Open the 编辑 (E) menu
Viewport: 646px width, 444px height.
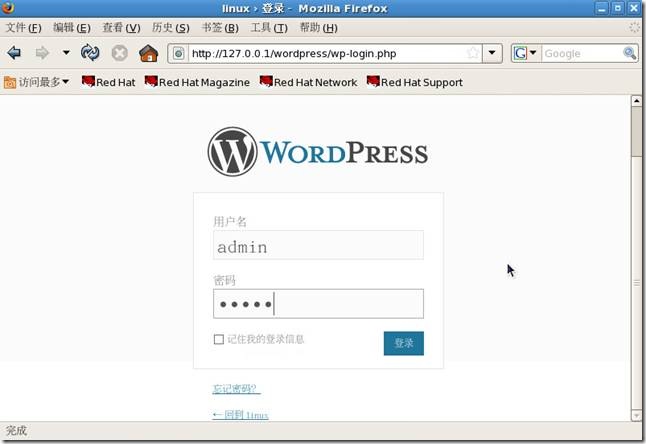[x=72, y=28]
